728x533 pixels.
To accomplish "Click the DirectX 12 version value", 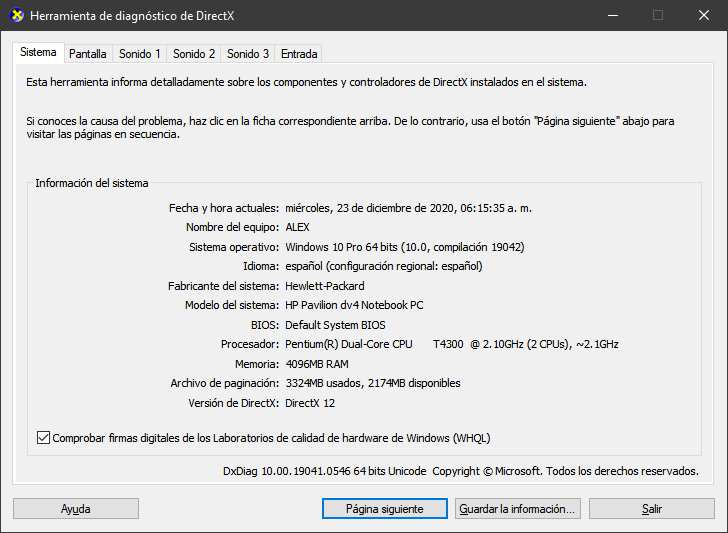I will pyautogui.click(x=310, y=403).
